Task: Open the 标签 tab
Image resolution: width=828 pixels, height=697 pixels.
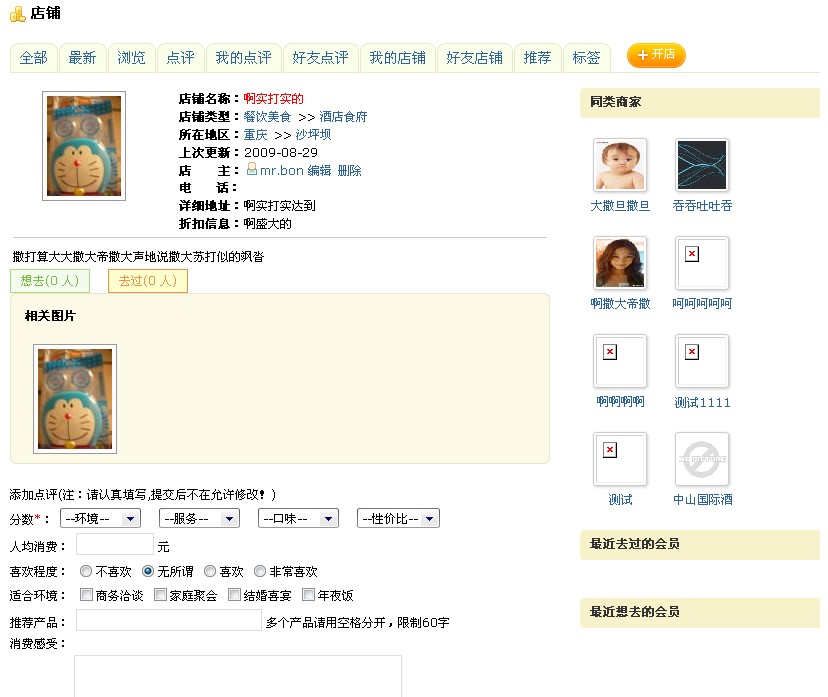Action: pos(587,58)
